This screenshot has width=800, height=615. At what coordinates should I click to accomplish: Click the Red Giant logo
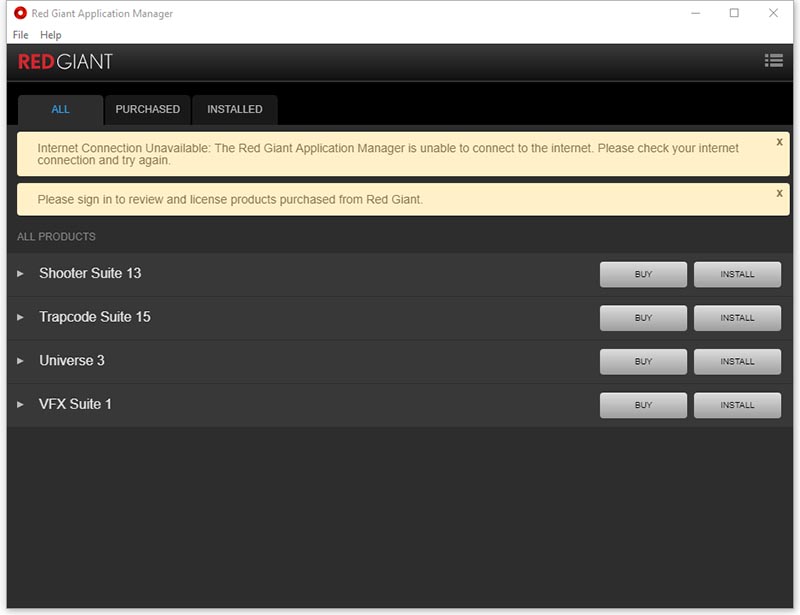pyautogui.click(x=65, y=62)
